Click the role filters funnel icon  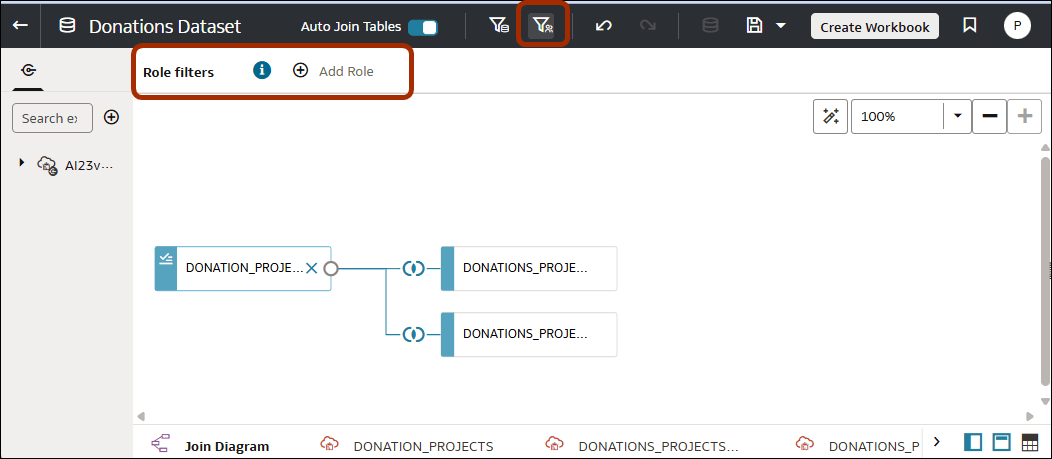point(542,26)
